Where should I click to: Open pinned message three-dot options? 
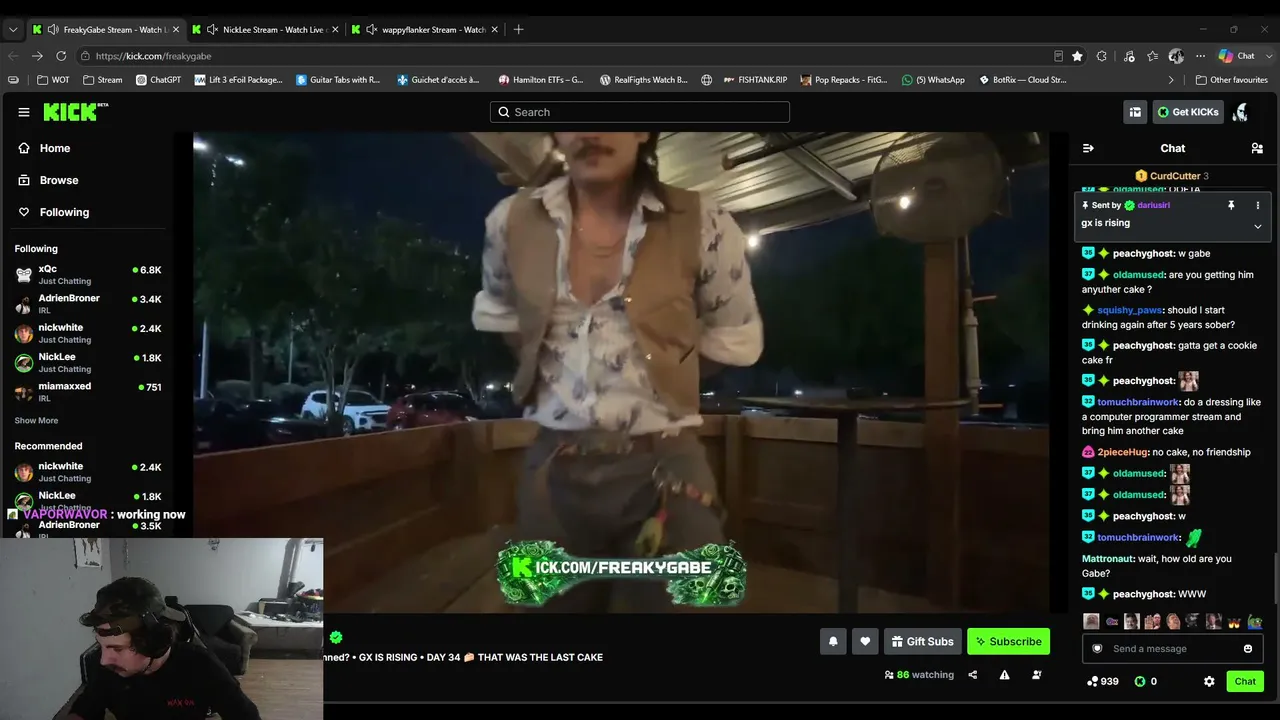click(x=1258, y=205)
